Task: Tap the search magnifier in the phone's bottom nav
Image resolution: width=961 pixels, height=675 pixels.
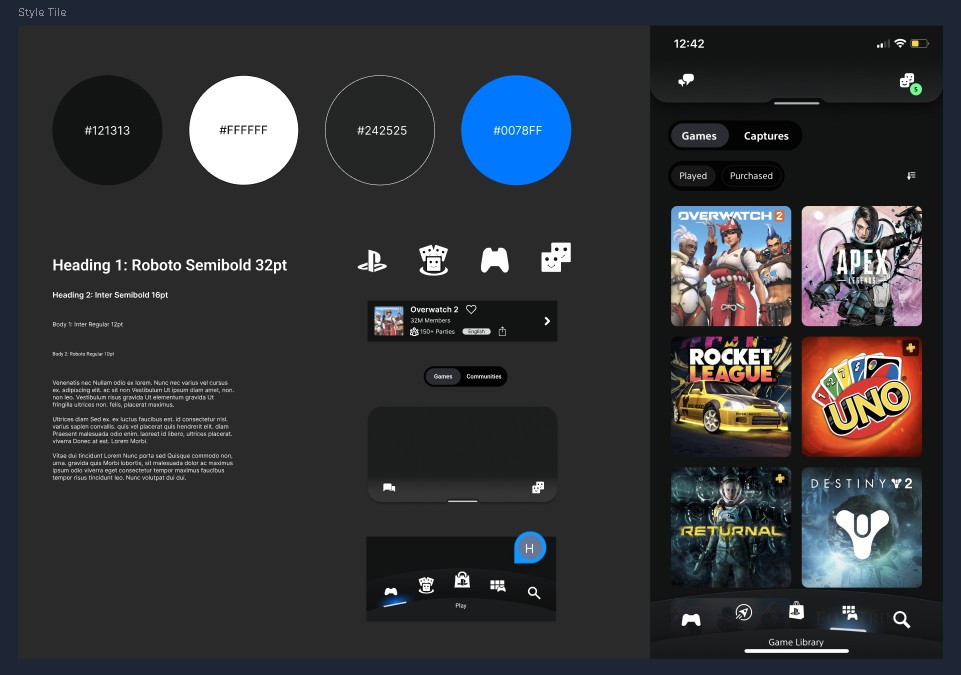Action: (x=902, y=619)
